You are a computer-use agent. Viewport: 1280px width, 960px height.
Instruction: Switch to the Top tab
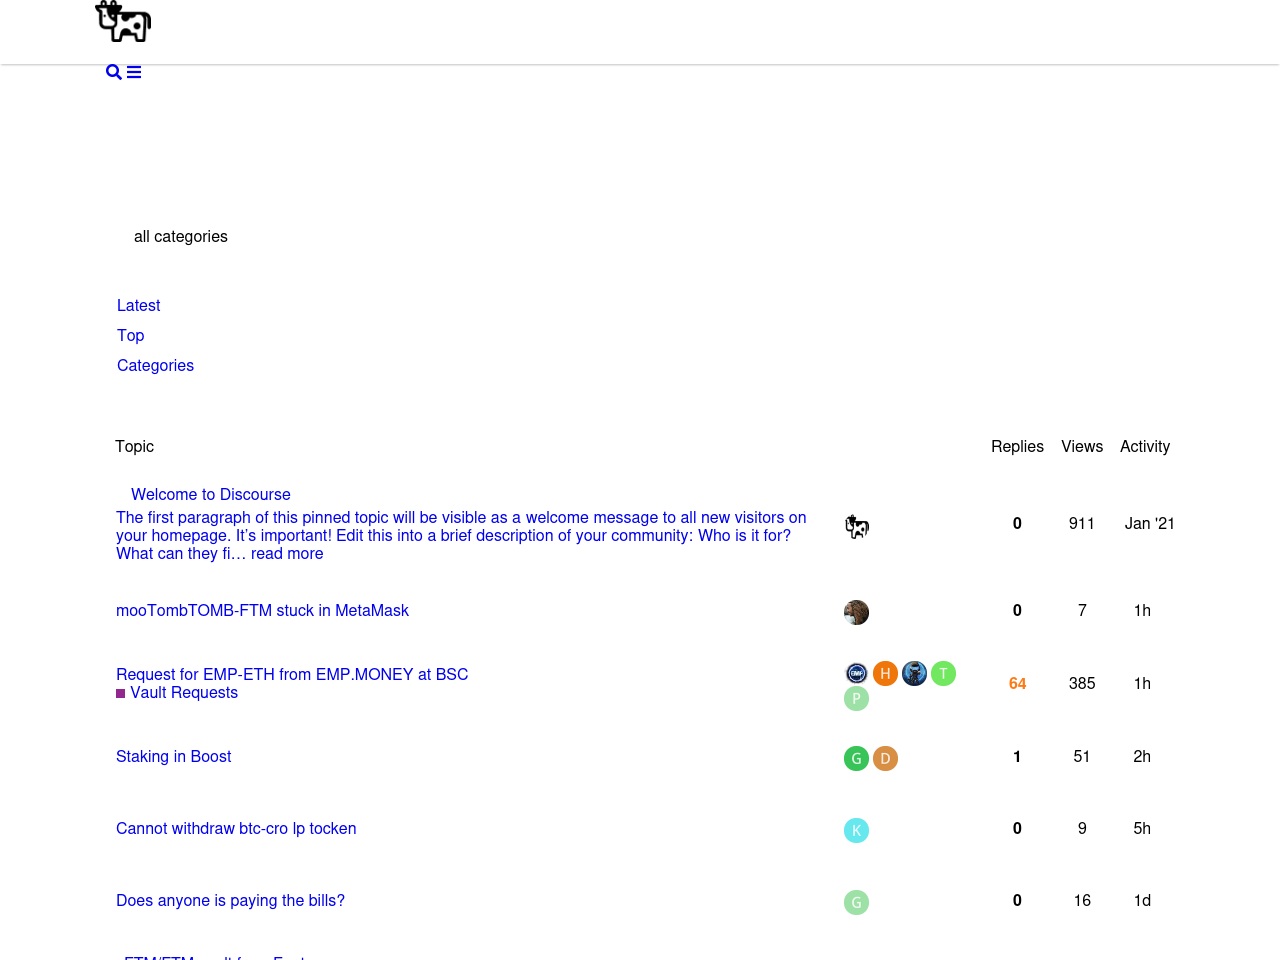pyautogui.click(x=130, y=336)
